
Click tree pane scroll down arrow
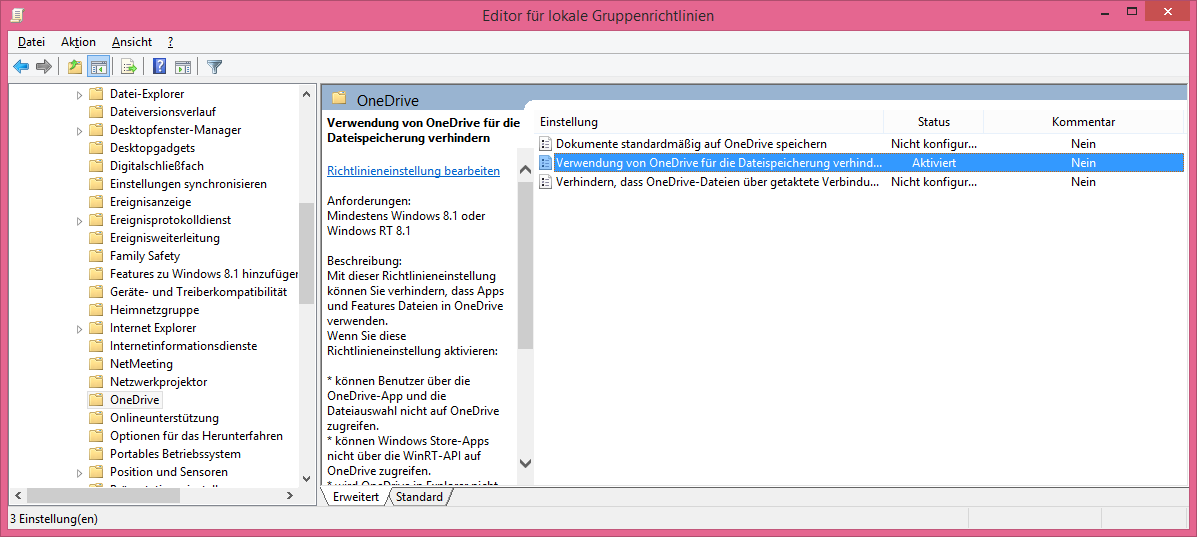point(306,479)
